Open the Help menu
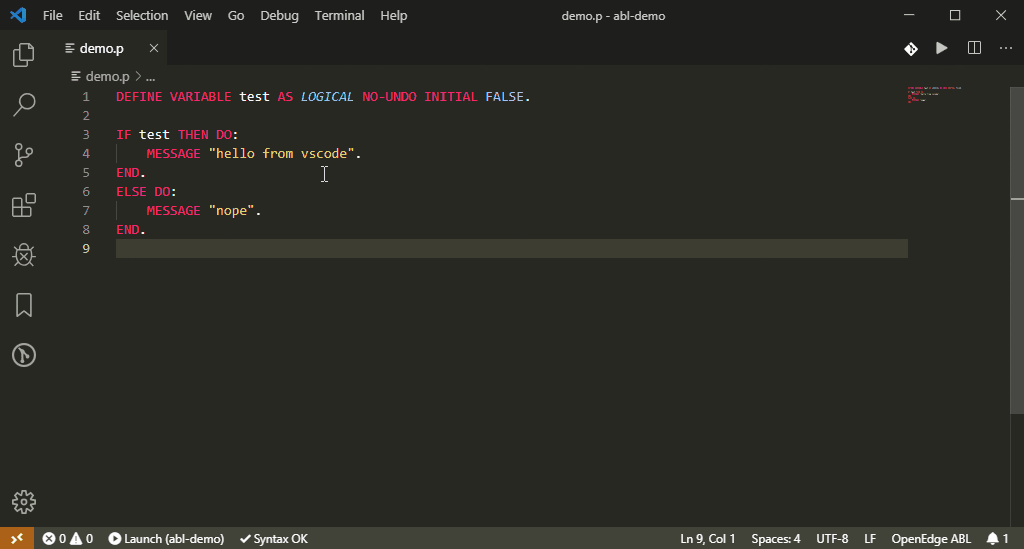1024x549 pixels. click(394, 15)
